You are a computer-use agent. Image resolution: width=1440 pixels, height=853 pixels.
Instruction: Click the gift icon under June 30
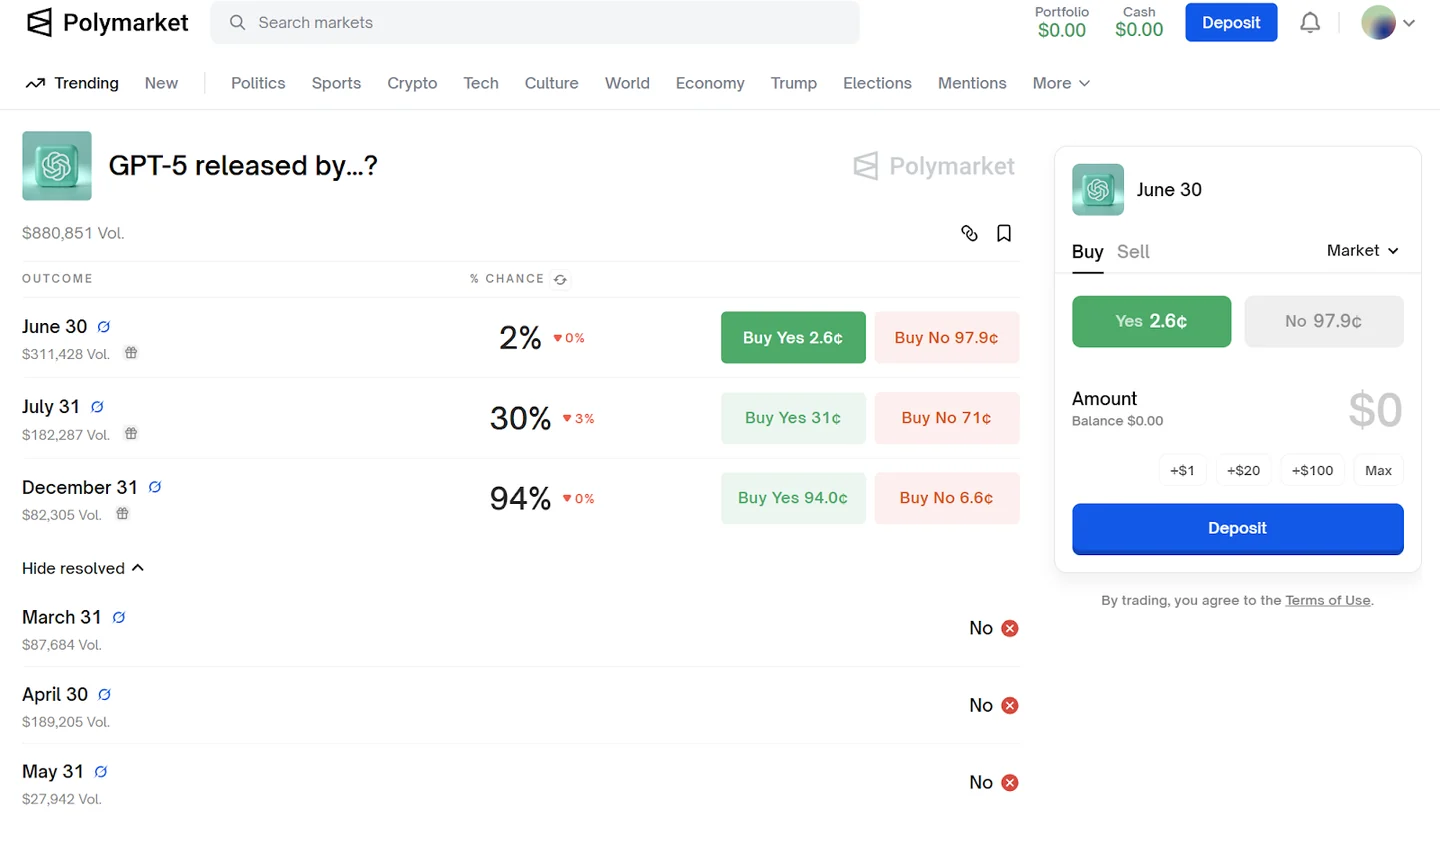131,353
